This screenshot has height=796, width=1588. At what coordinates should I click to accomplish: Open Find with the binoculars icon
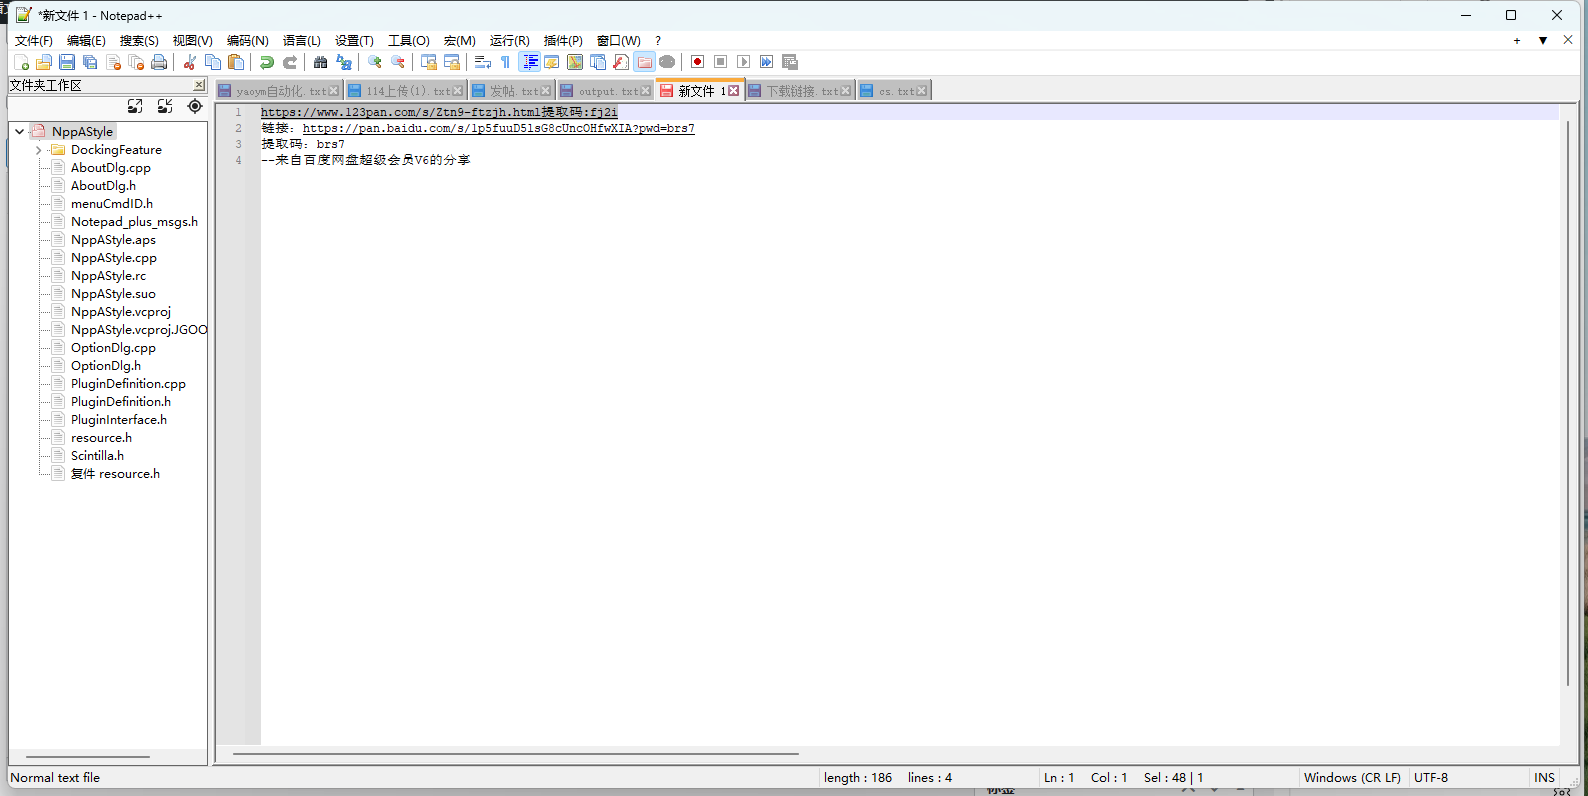[320, 62]
